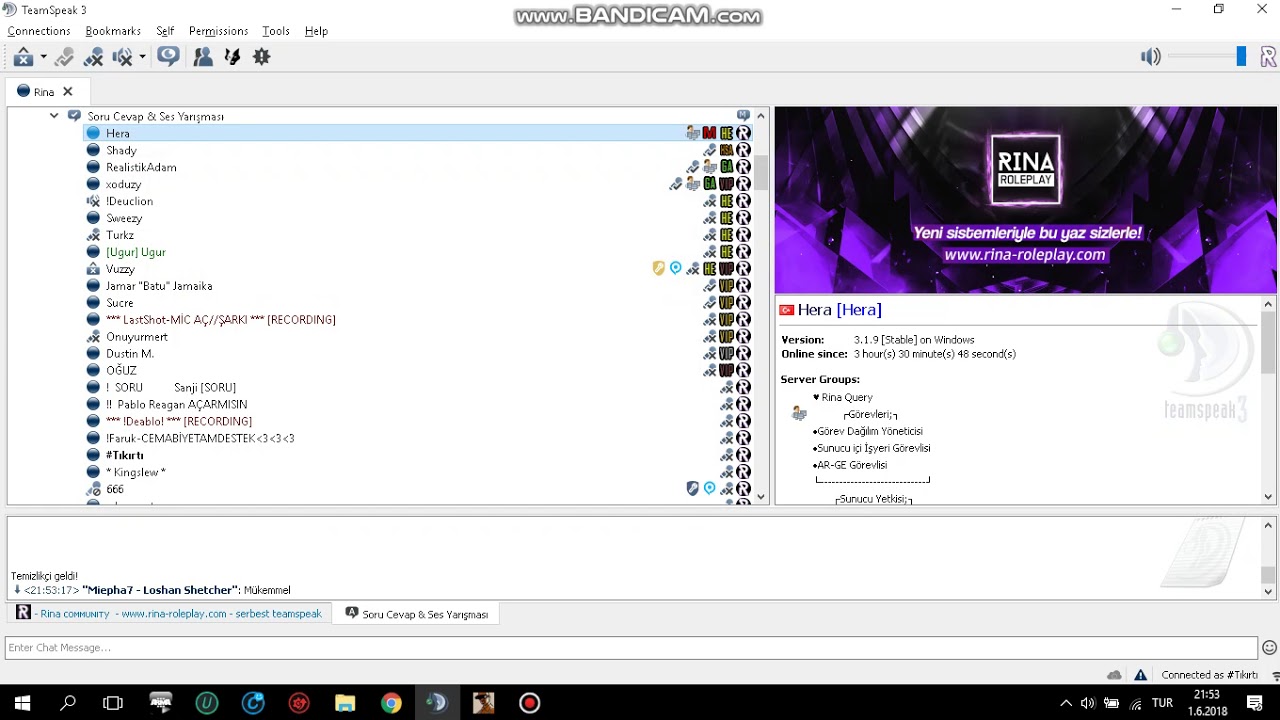Click the speaker status icon beside Turkz

point(93,235)
